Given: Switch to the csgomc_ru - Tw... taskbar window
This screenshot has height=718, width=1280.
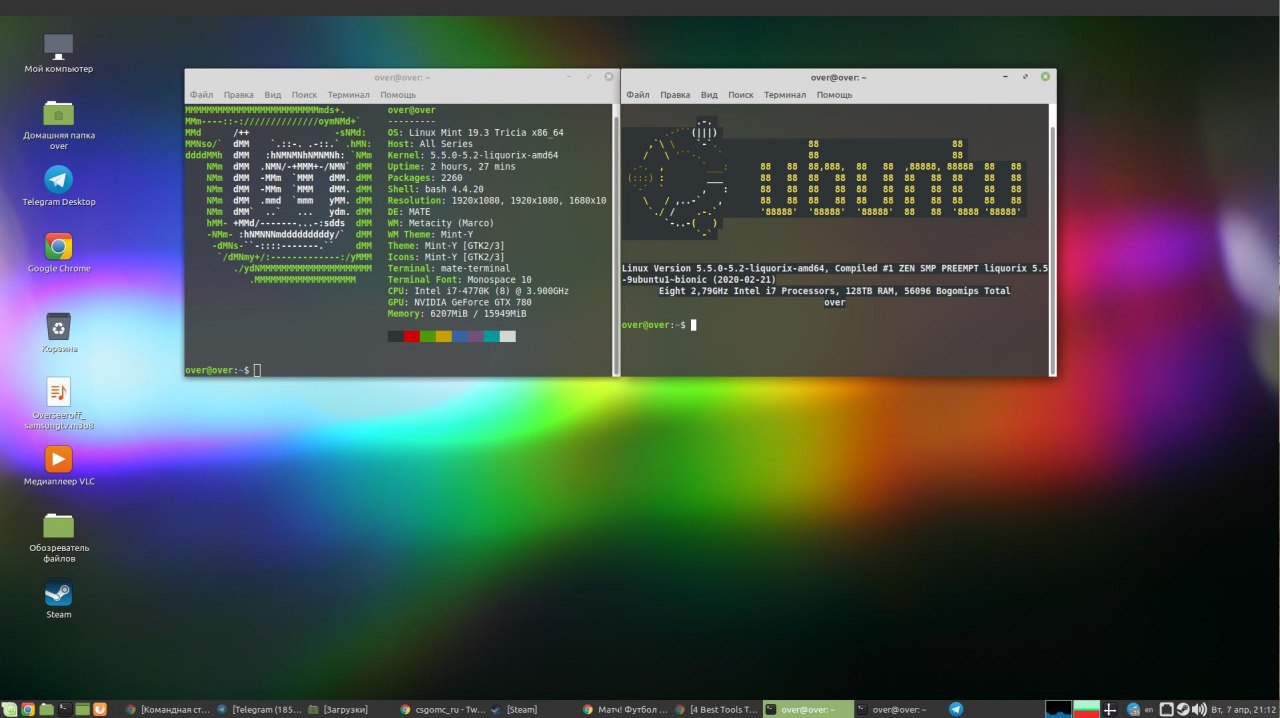Looking at the screenshot, I should (x=442, y=709).
